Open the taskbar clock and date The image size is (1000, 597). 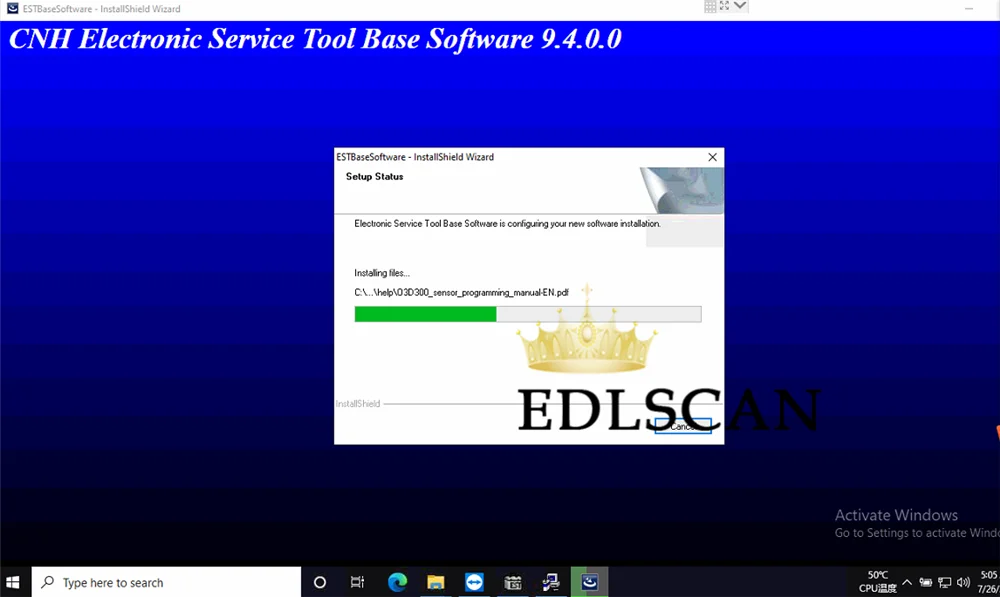coord(988,582)
